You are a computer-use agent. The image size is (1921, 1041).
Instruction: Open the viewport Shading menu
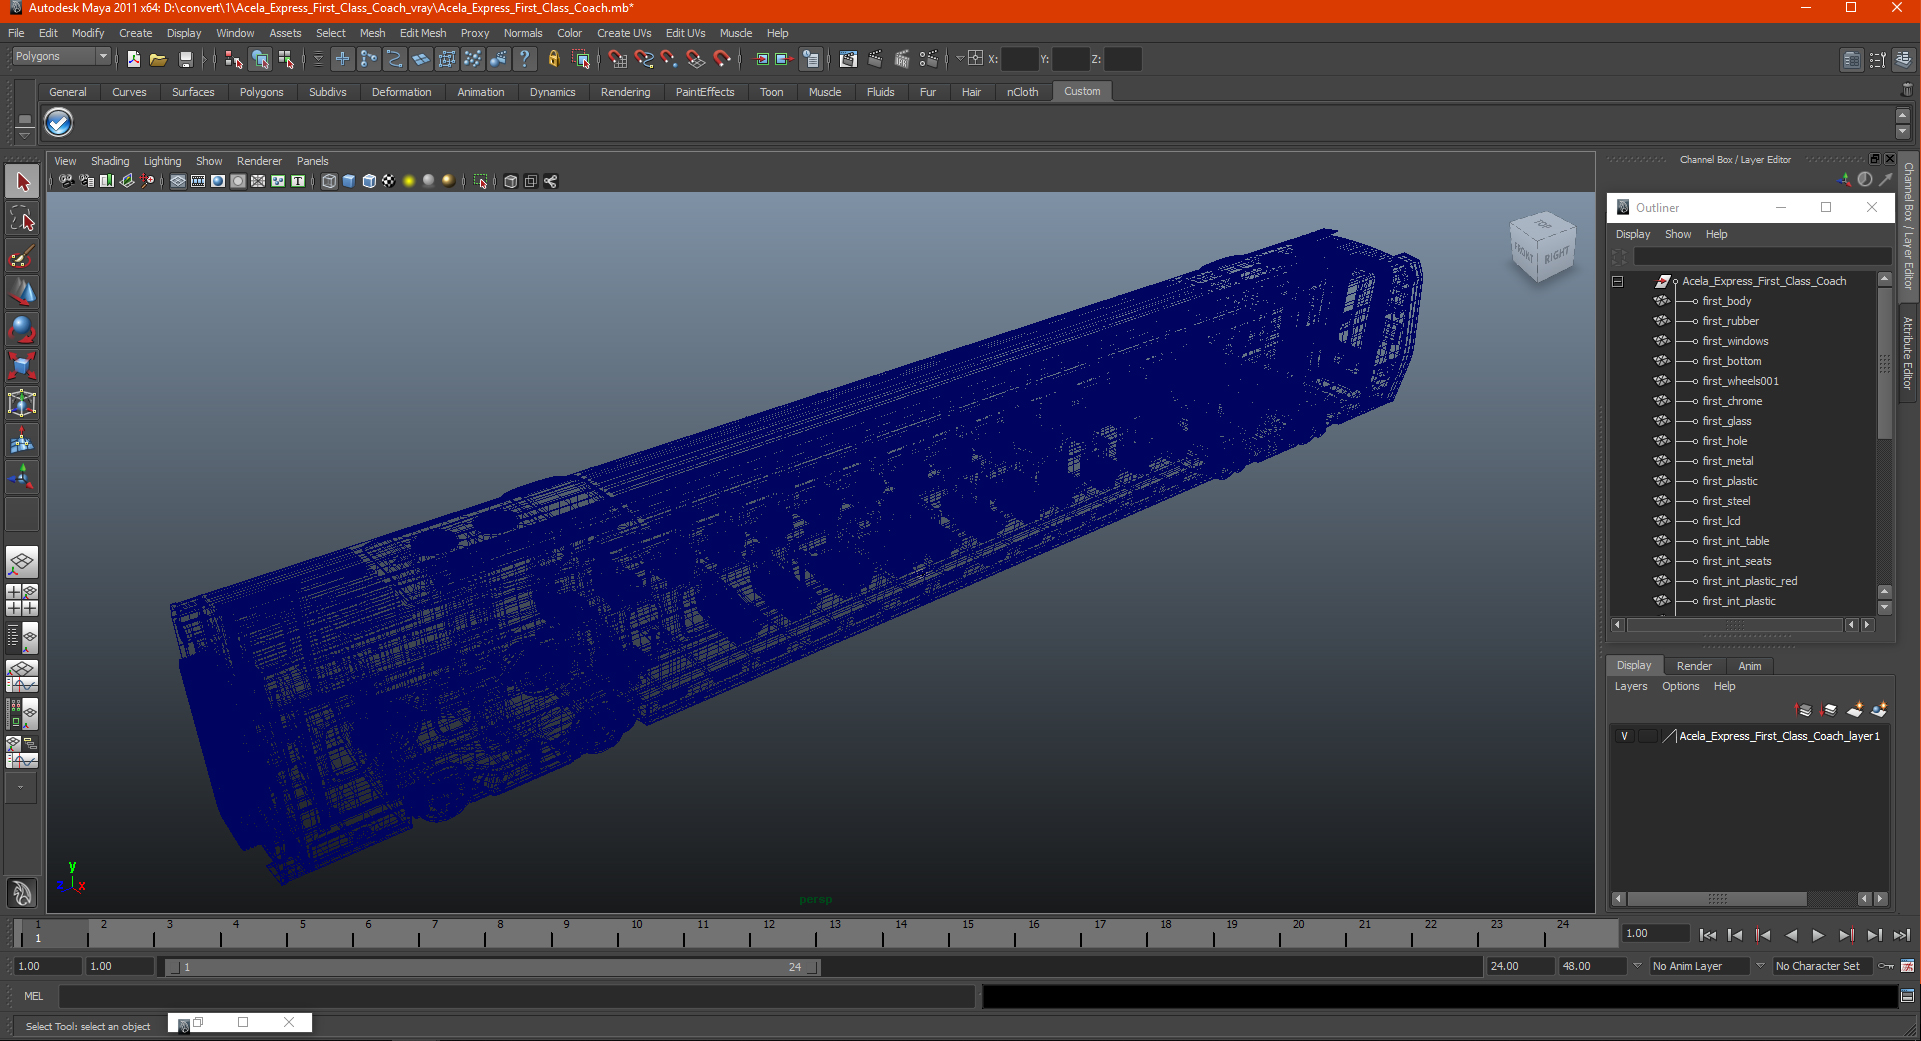tap(110, 161)
